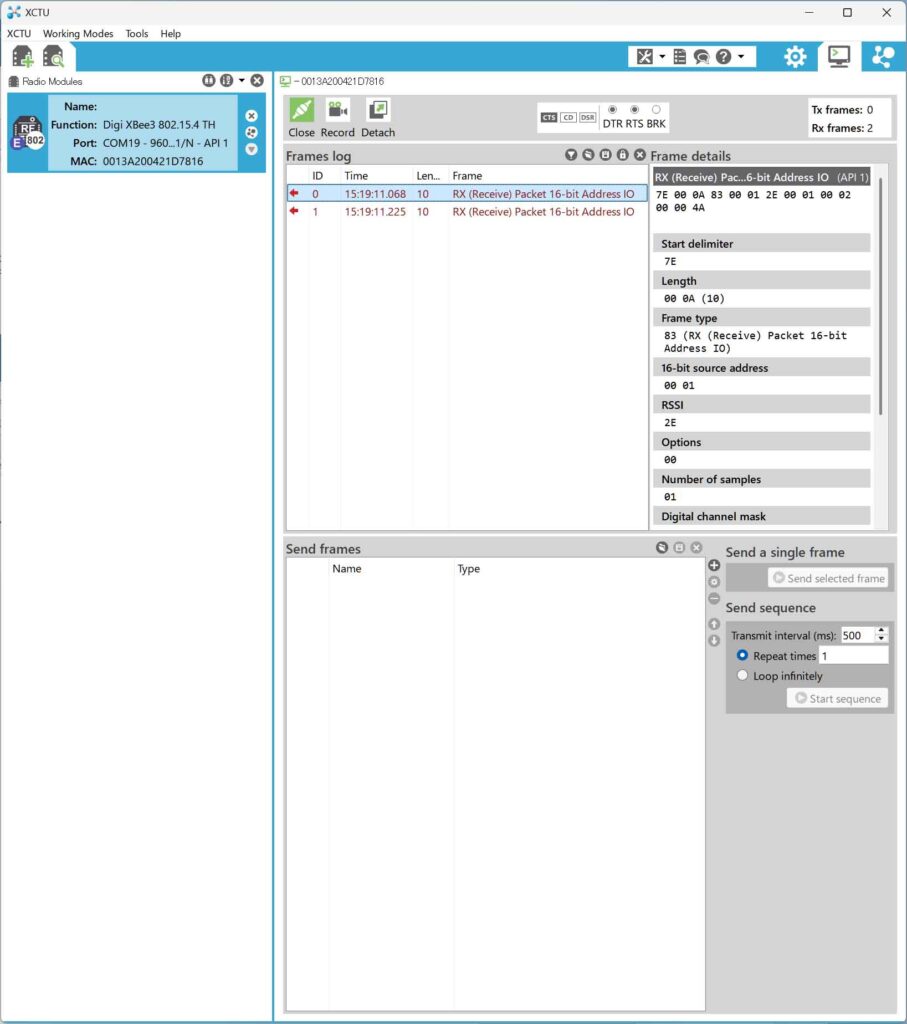
Task: Click the move frame up arrow icon
Action: click(714, 624)
